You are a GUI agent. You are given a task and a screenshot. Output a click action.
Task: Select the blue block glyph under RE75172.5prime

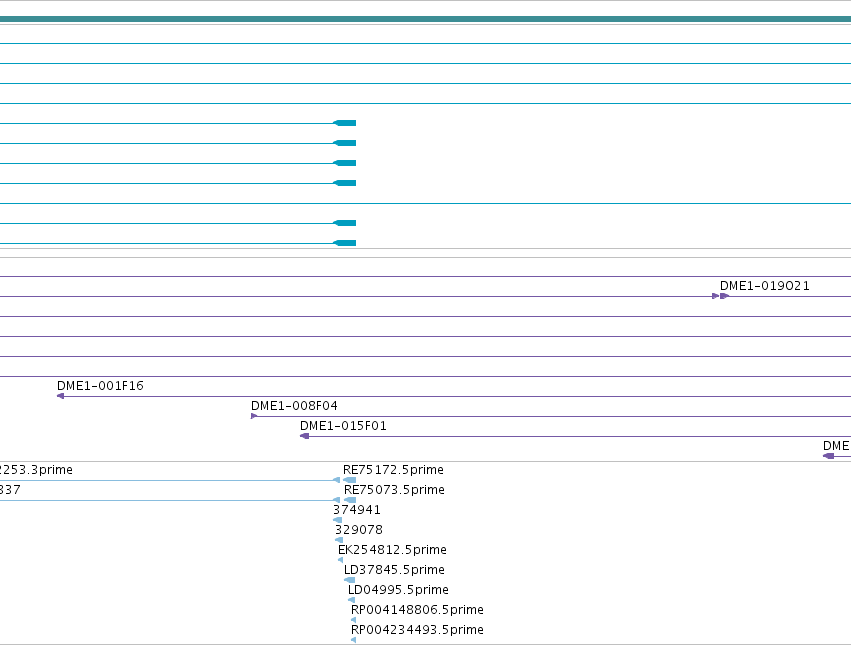[x=350, y=480]
